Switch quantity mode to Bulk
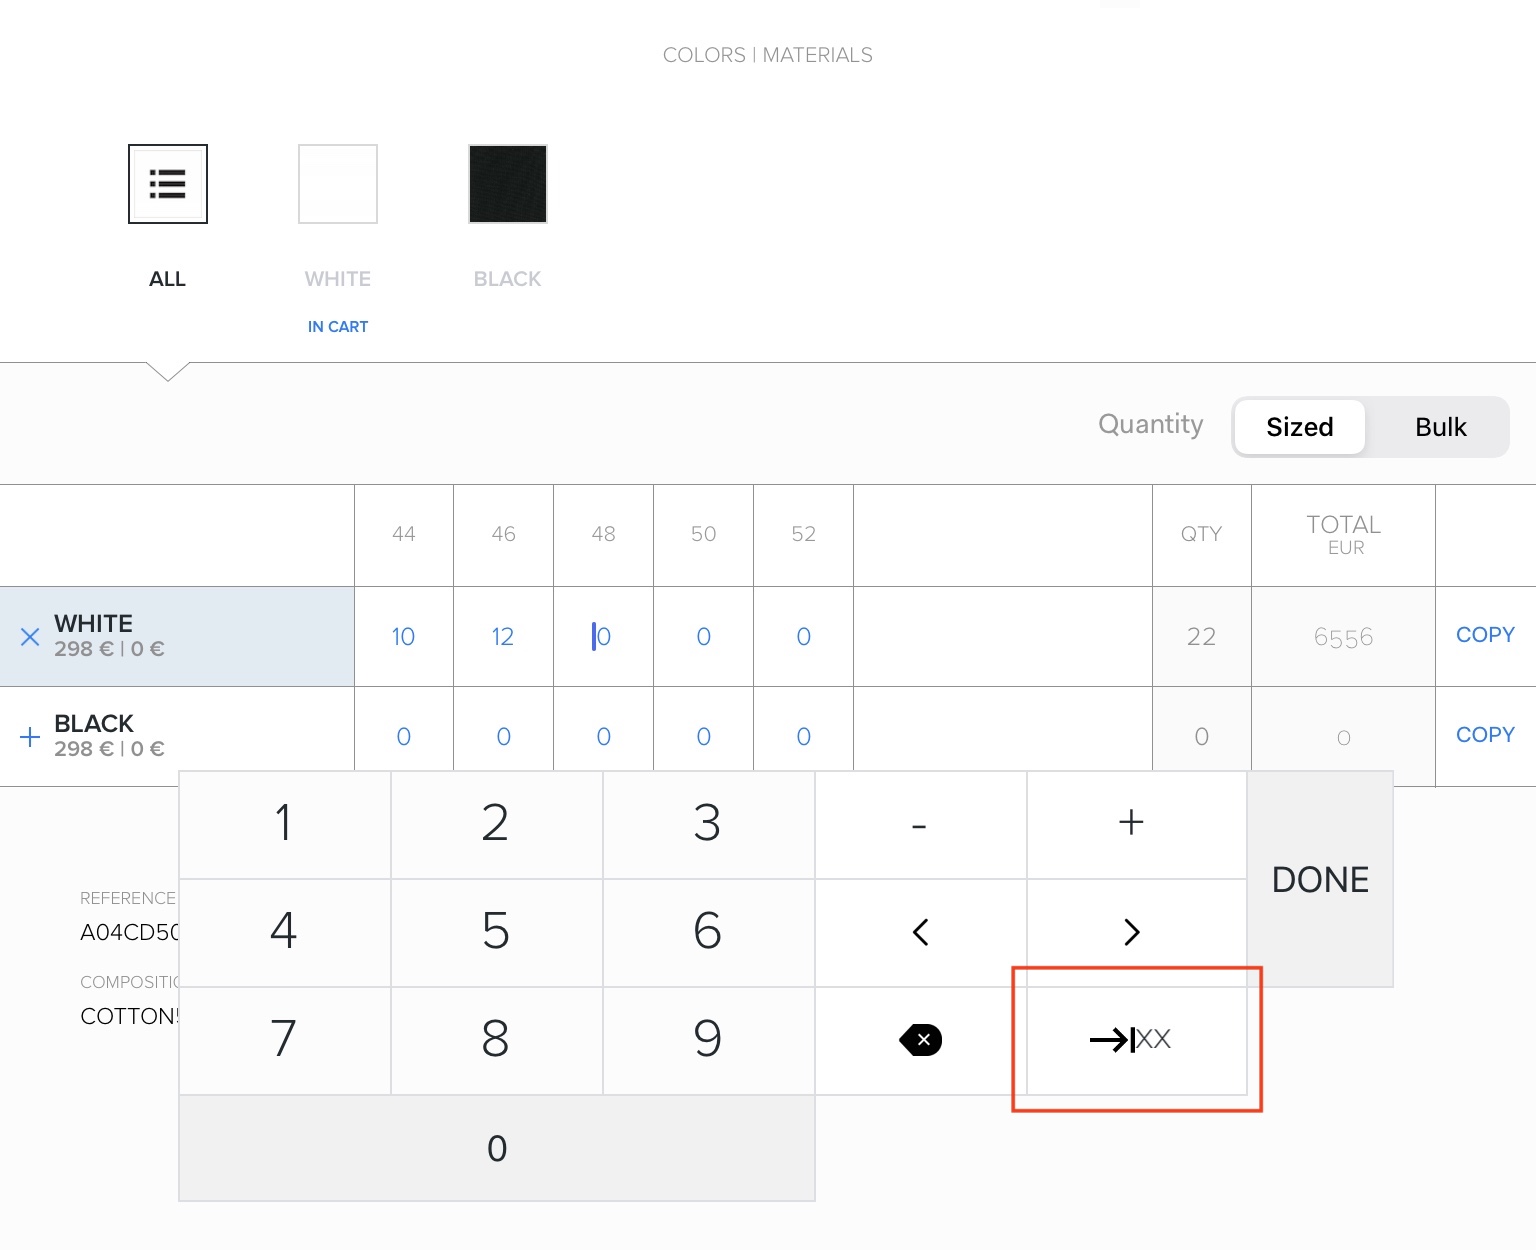The image size is (1536, 1250). pyautogui.click(x=1440, y=427)
